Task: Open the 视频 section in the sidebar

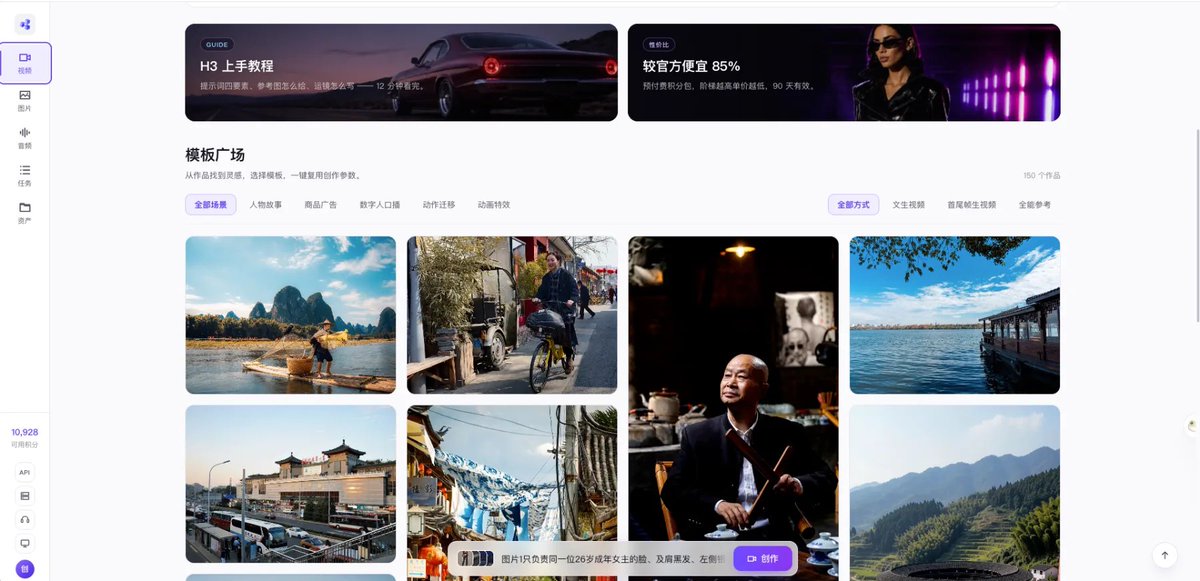Action: coord(25,63)
